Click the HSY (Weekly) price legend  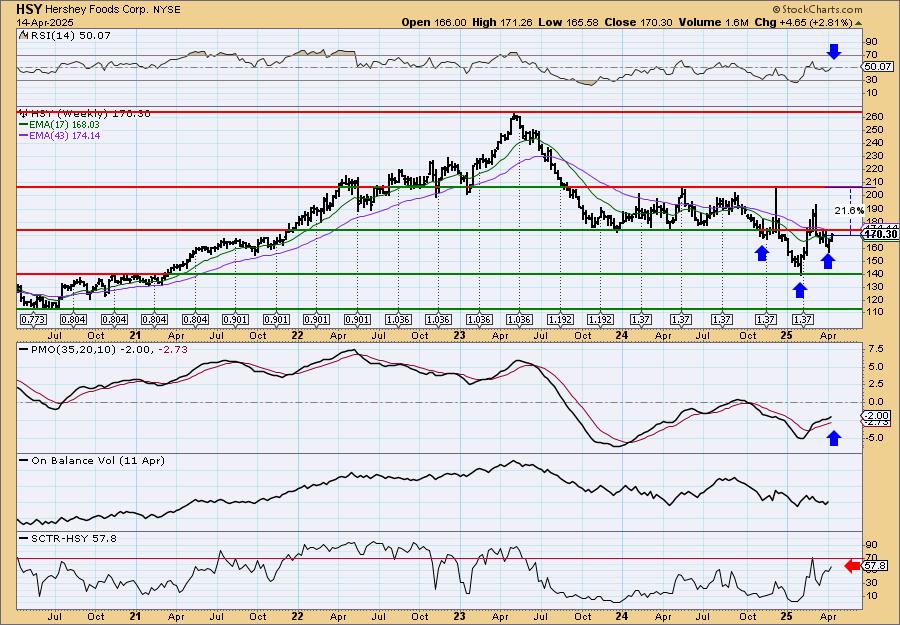tap(84, 114)
